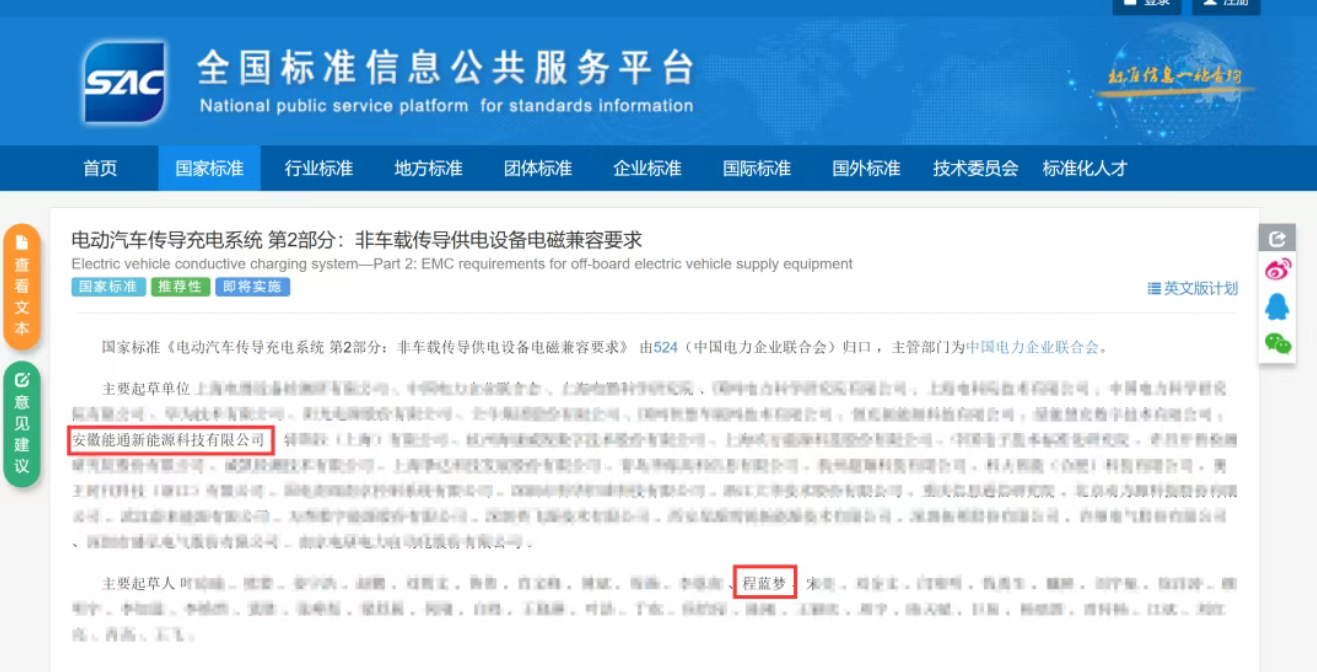The image size is (1317, 672).
Task: Open the 企业标准 tab
Action: (x=647, y=168)
